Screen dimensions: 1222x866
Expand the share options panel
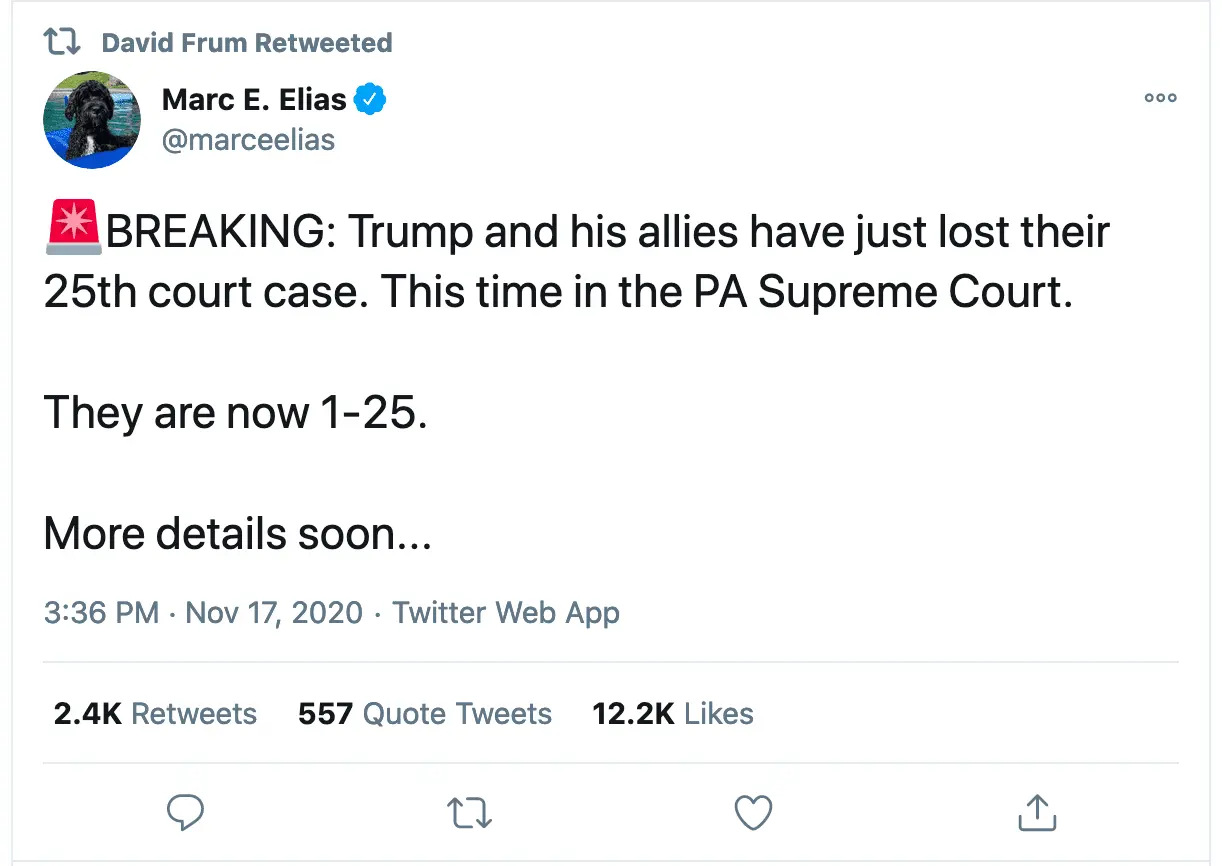[x=1037, y=812]
